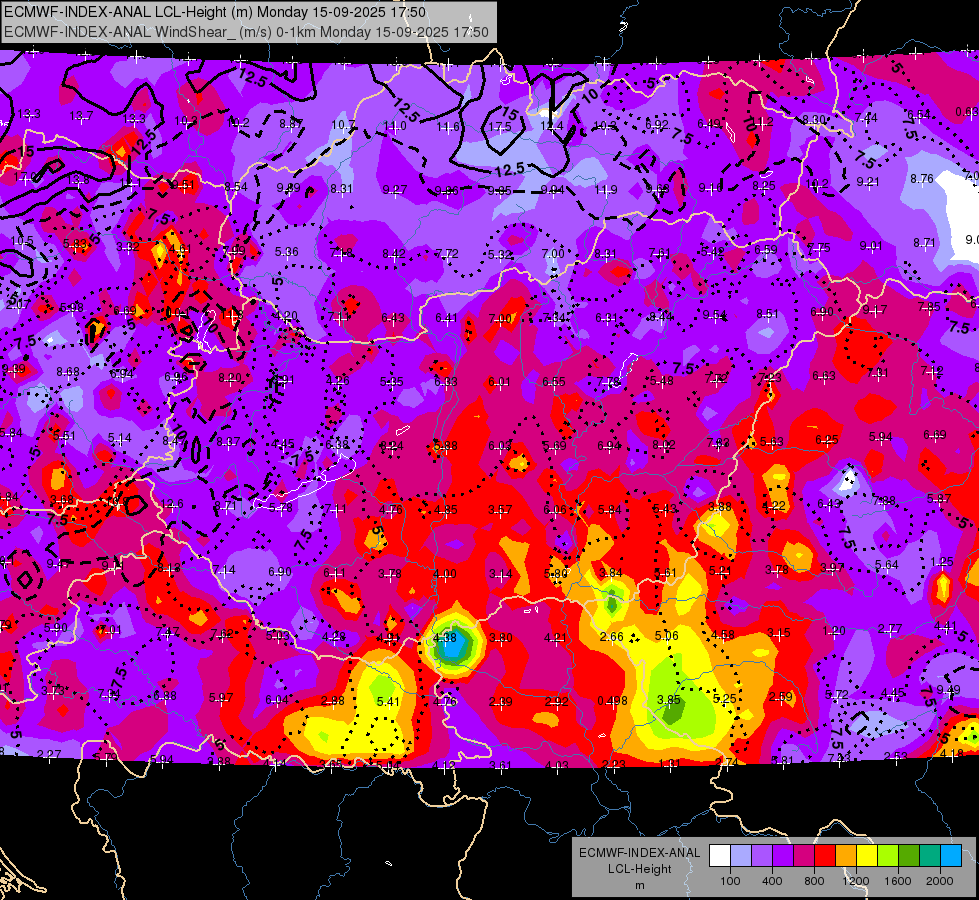Click the ECMWF-INDEX-ANAL legend heading

click(x=640, y=853)
